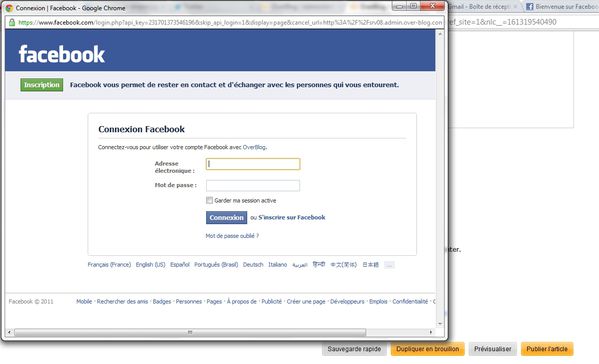Viewport: 599px width, 364px height.
Task: Select Français (France) language
Action: pyautogui.click(x=109, y=264)
